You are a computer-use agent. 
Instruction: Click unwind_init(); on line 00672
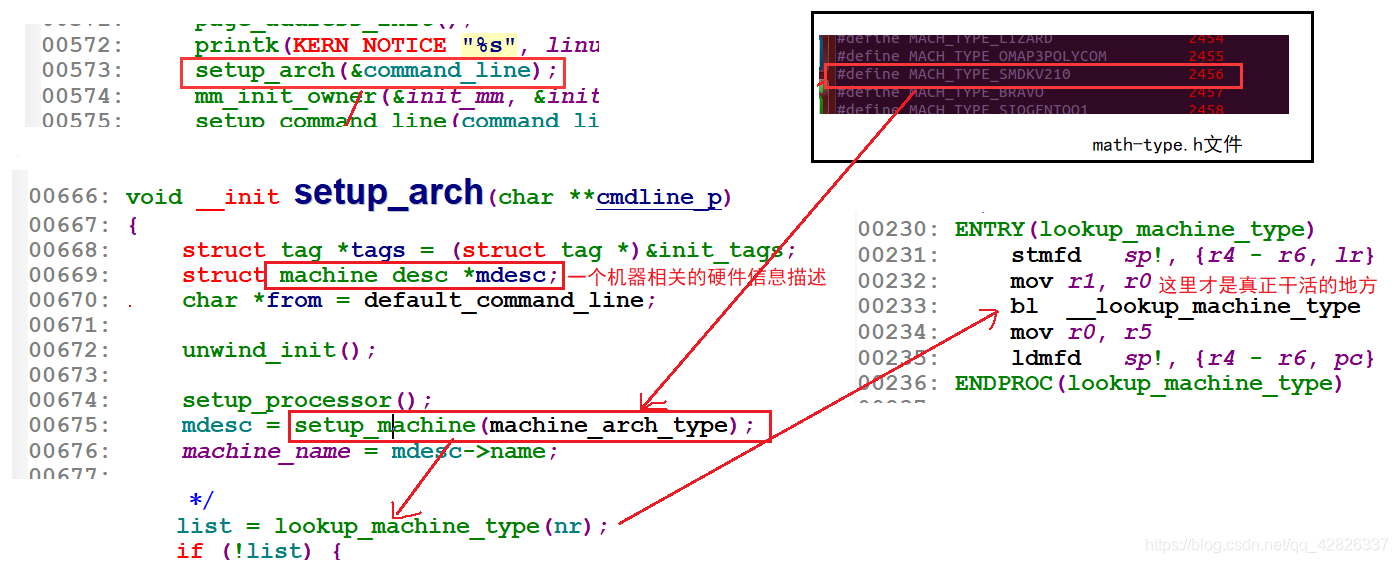point(280,351)
